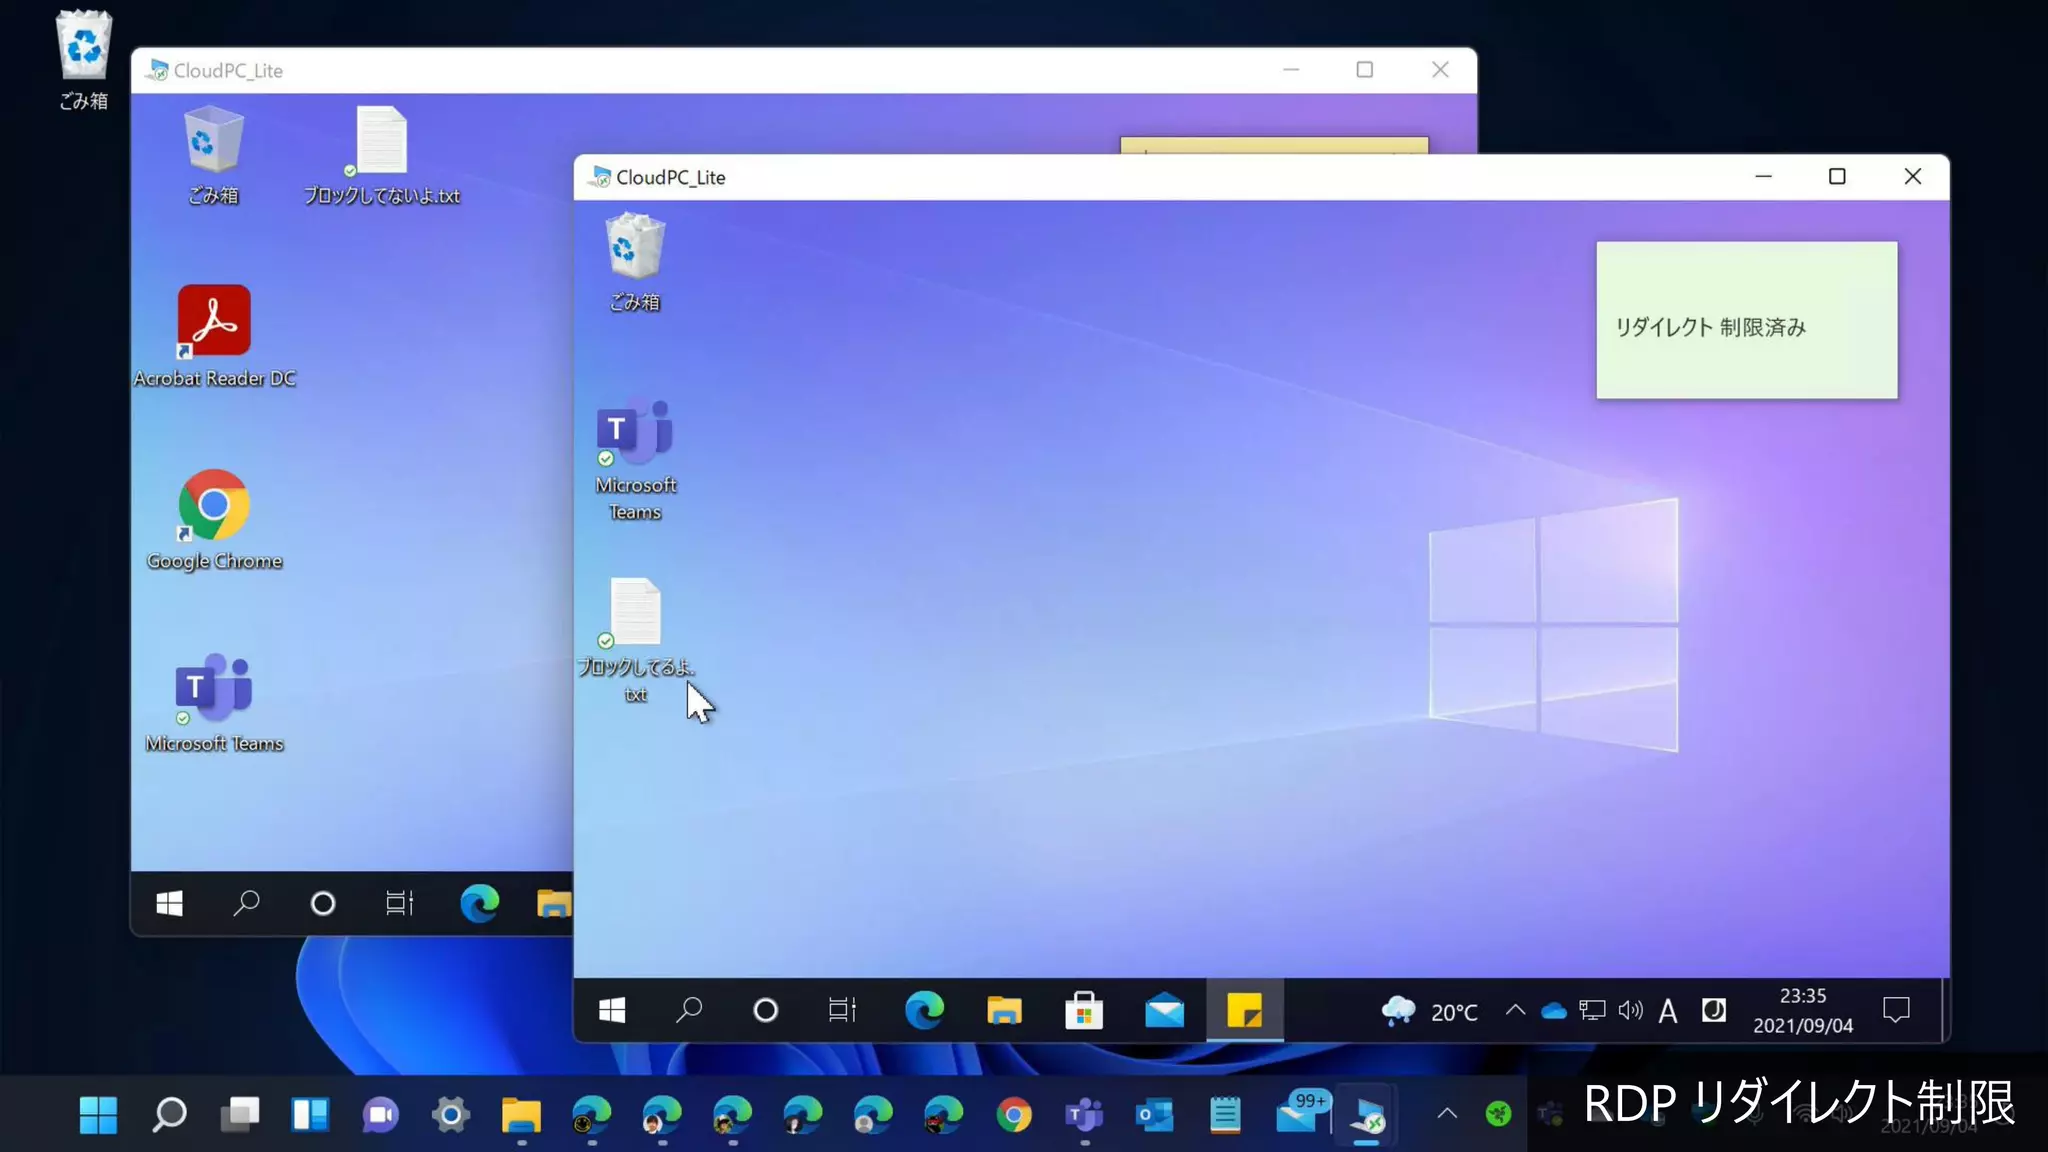This screenshot has height=1152, width=2048.
Task: Click the 23:35 clock in remote taskbar
Action: pos(1802,1010)
